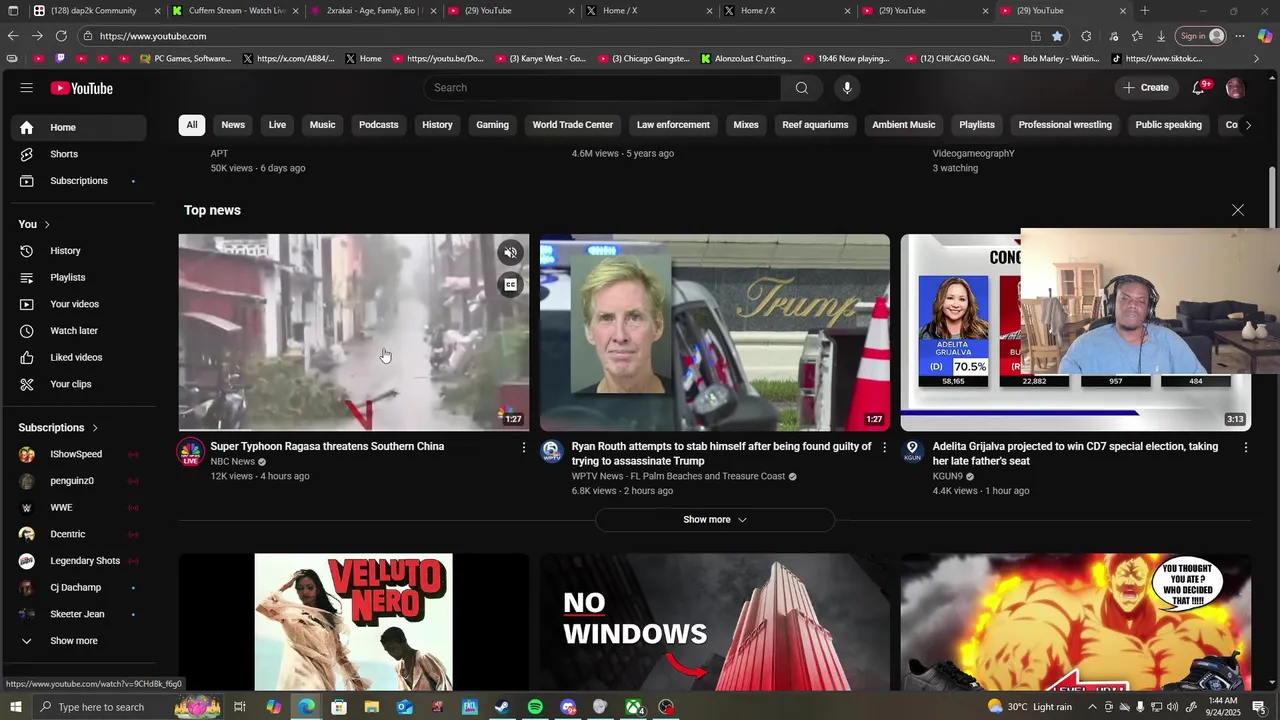Open the browser downloads icon

[1161, 36]
